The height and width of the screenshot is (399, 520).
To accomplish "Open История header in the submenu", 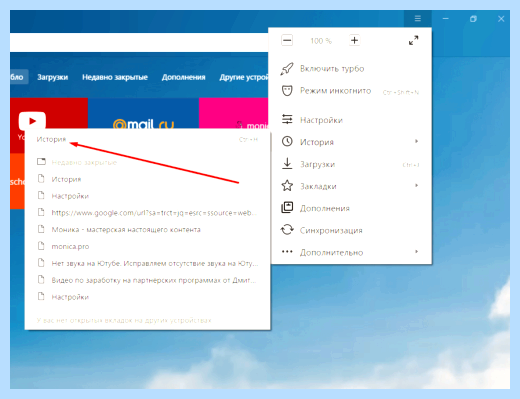I will pyautogui.click(x=51, y=139).
